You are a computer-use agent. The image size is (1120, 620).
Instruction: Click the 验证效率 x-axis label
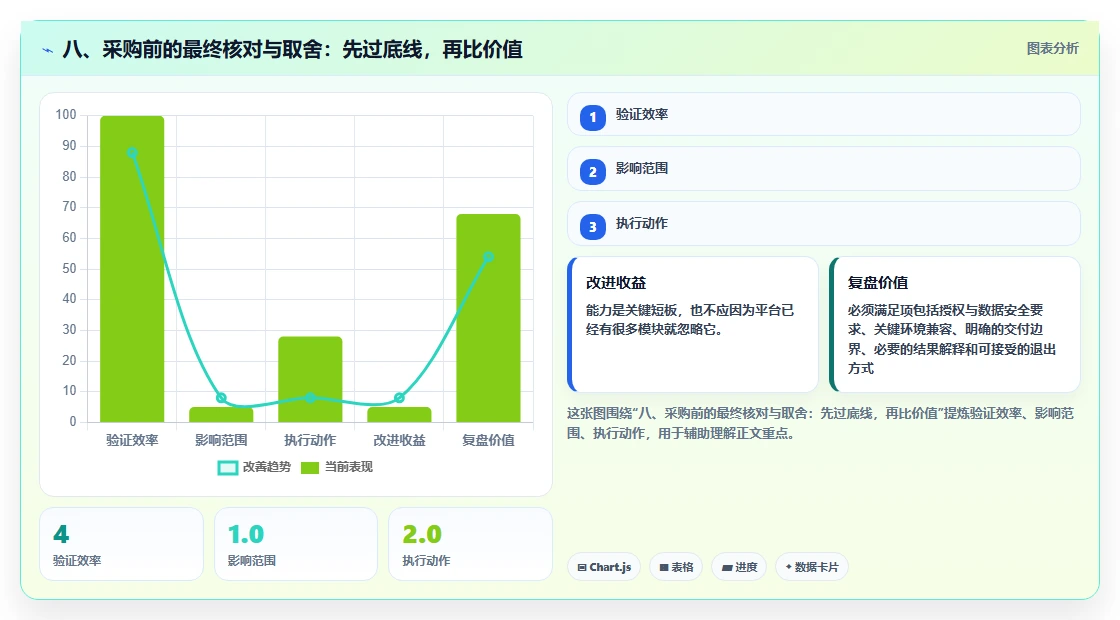(132, 440)
